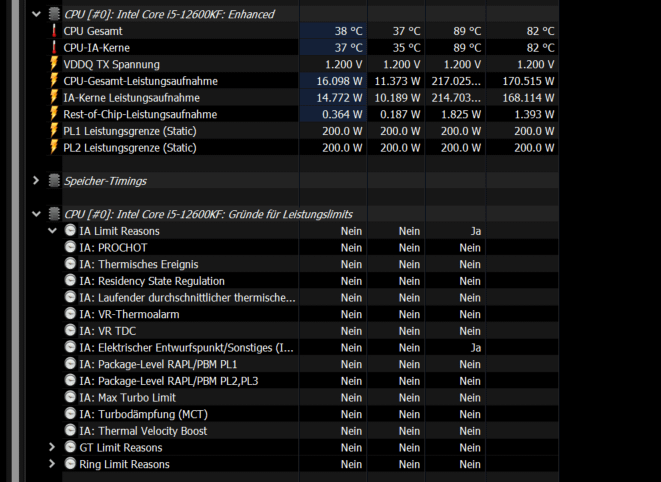Click the 0.187 W Rest-of-Chip minimum value
Image resolution: width=661 pixels, height=482 pixels.
point(400,114)
